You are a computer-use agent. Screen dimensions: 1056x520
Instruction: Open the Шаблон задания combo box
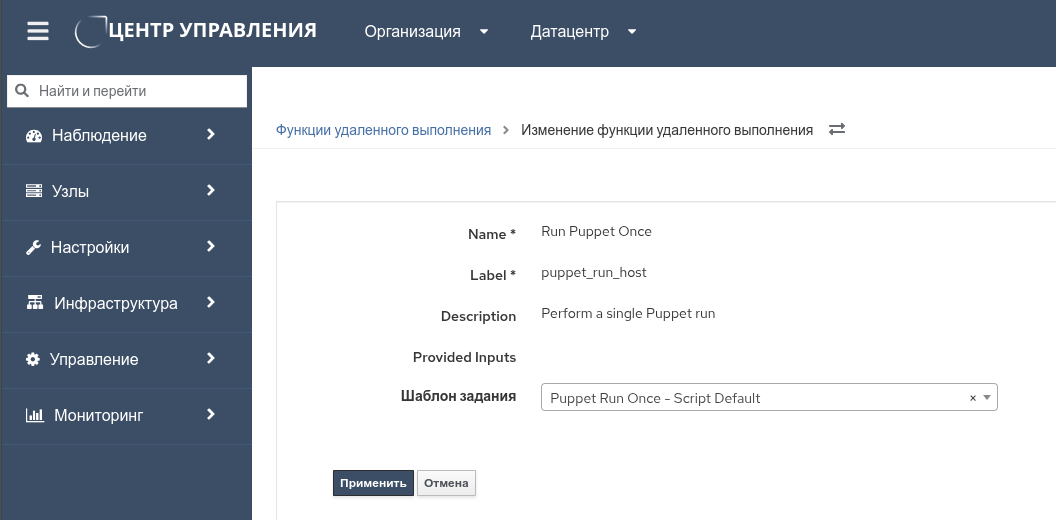[x=755, y=398]
